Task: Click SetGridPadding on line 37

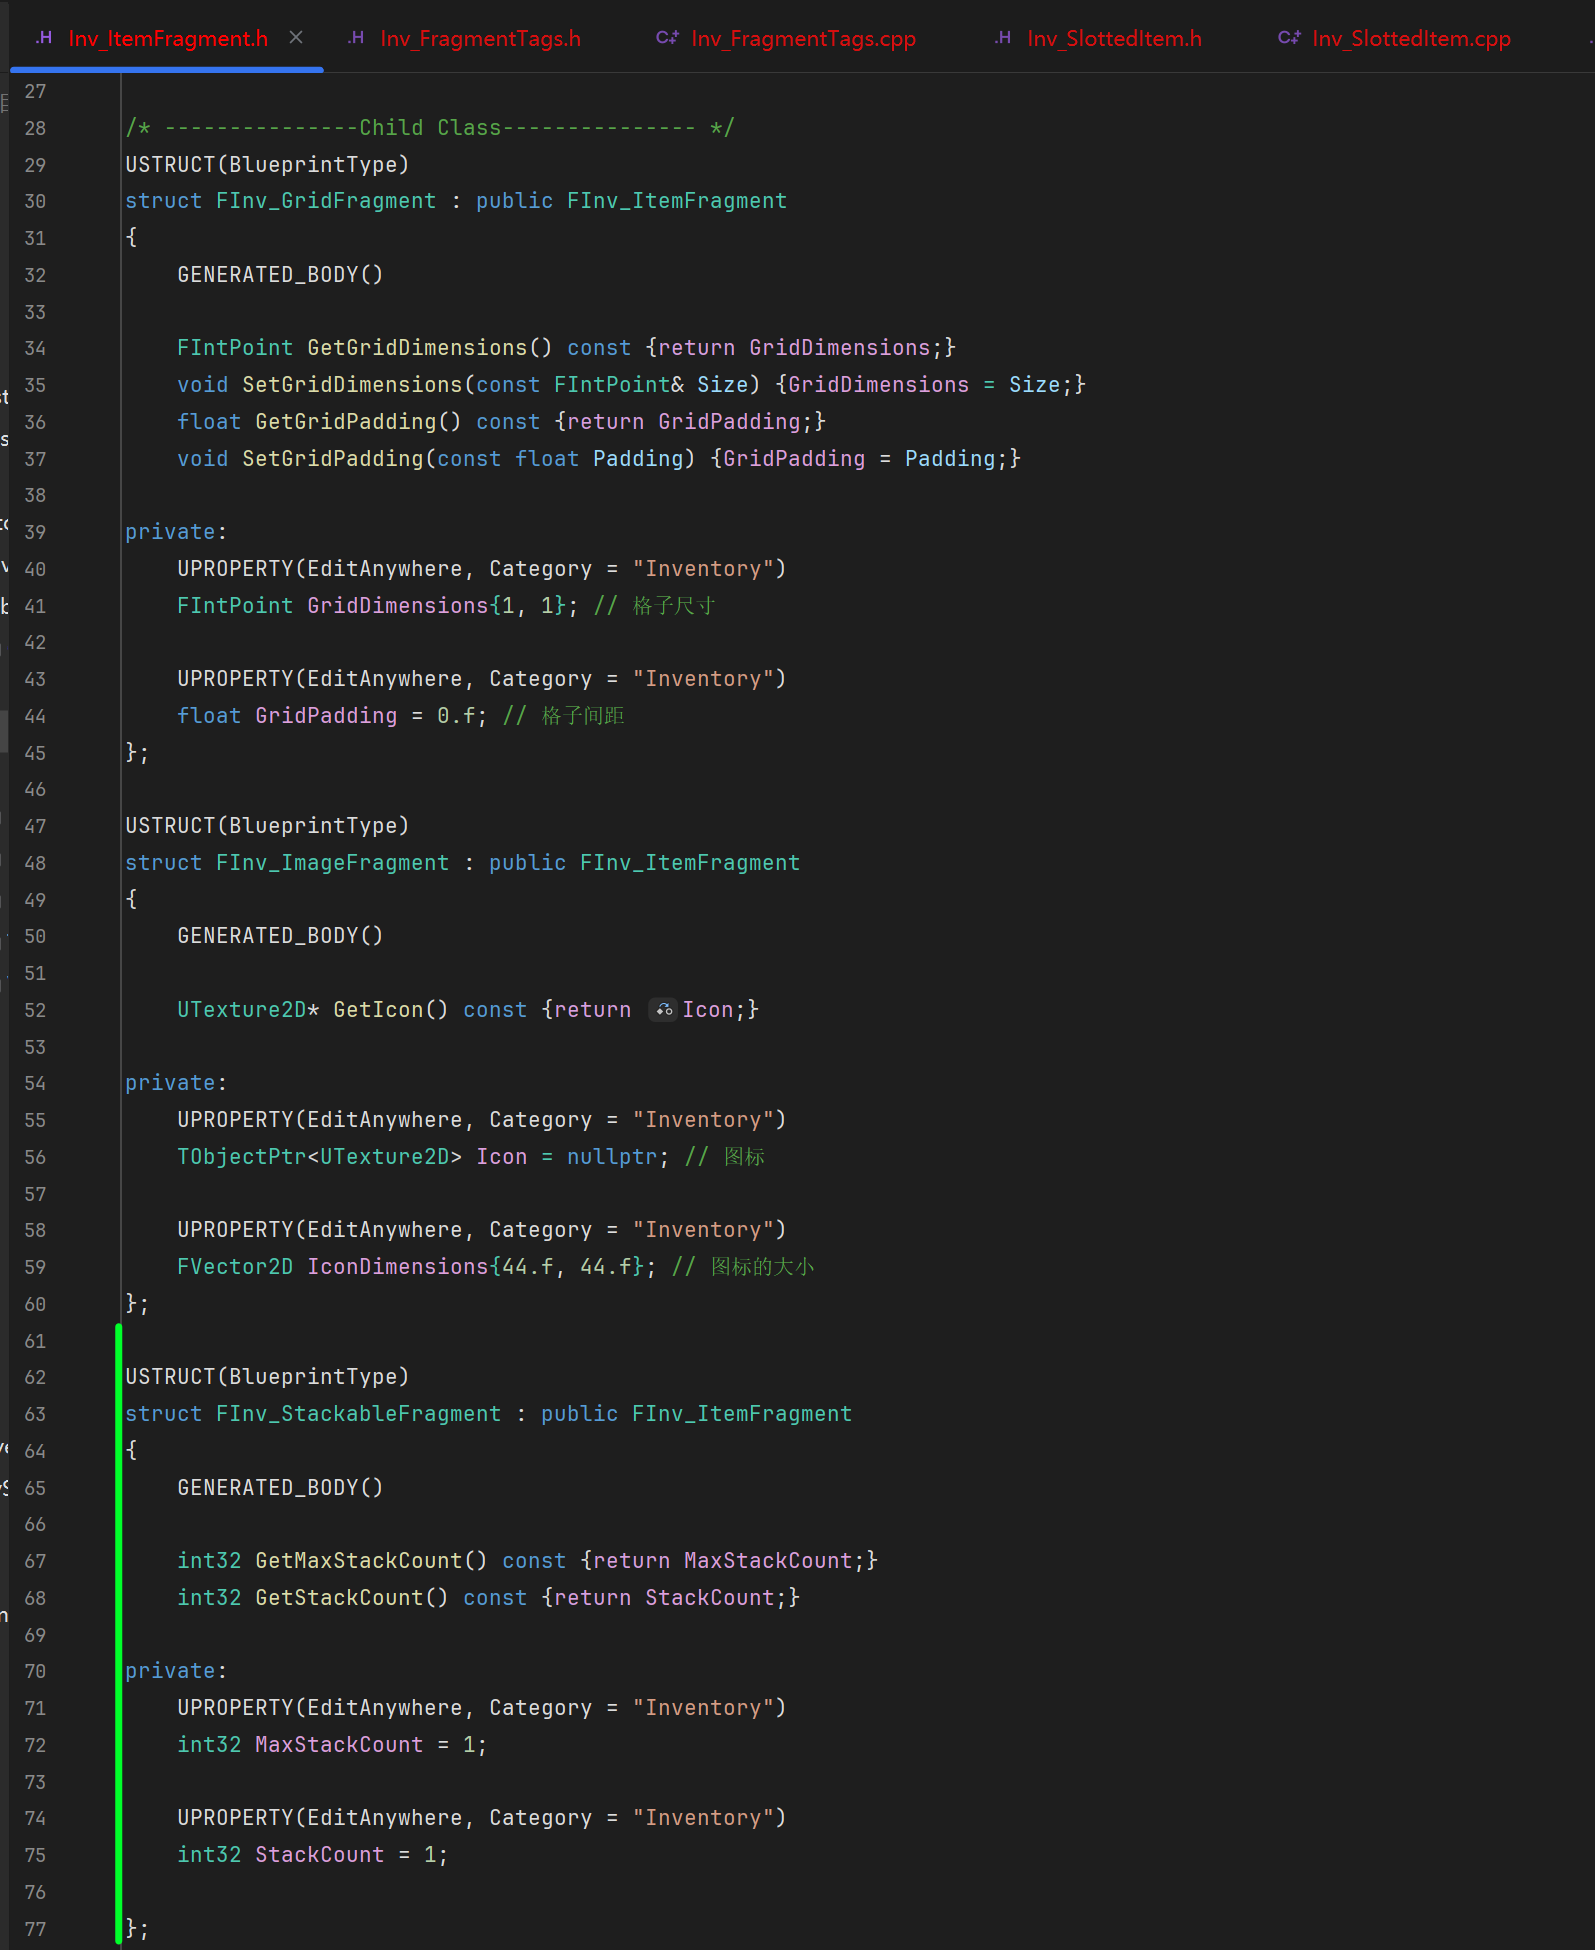Action: tap(333, 459)
